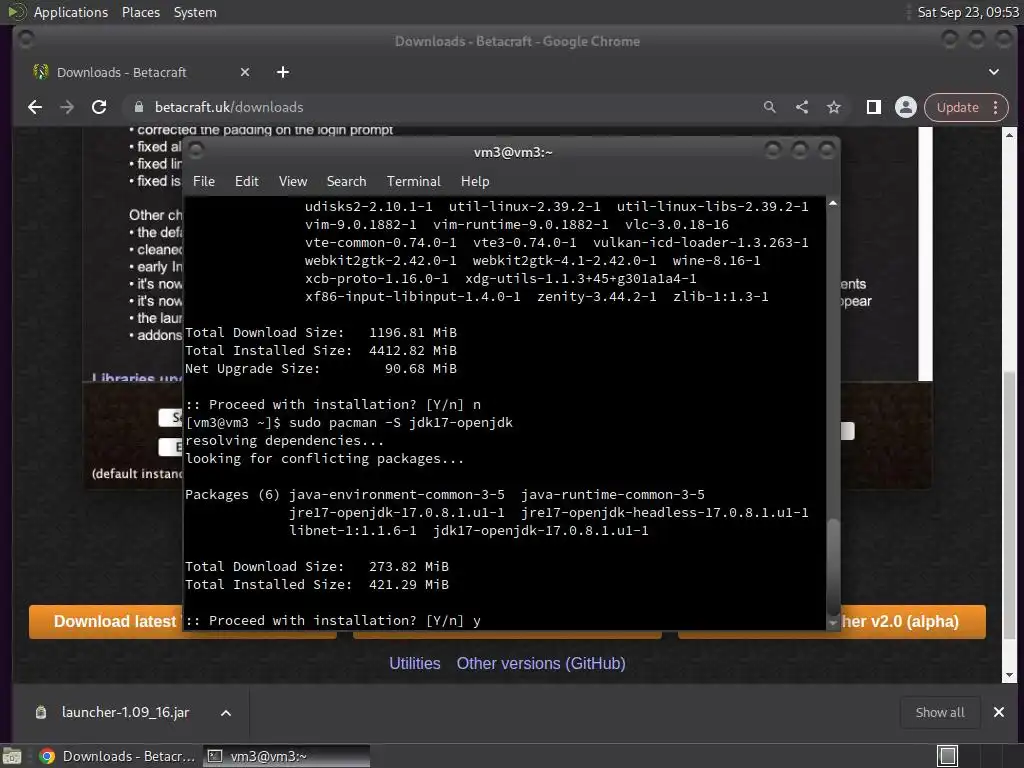Click the clock Sat Sep 23, 09:53
Viewport: 1024px width, 768px height.
pyautogui.click(x=968, y=12)
